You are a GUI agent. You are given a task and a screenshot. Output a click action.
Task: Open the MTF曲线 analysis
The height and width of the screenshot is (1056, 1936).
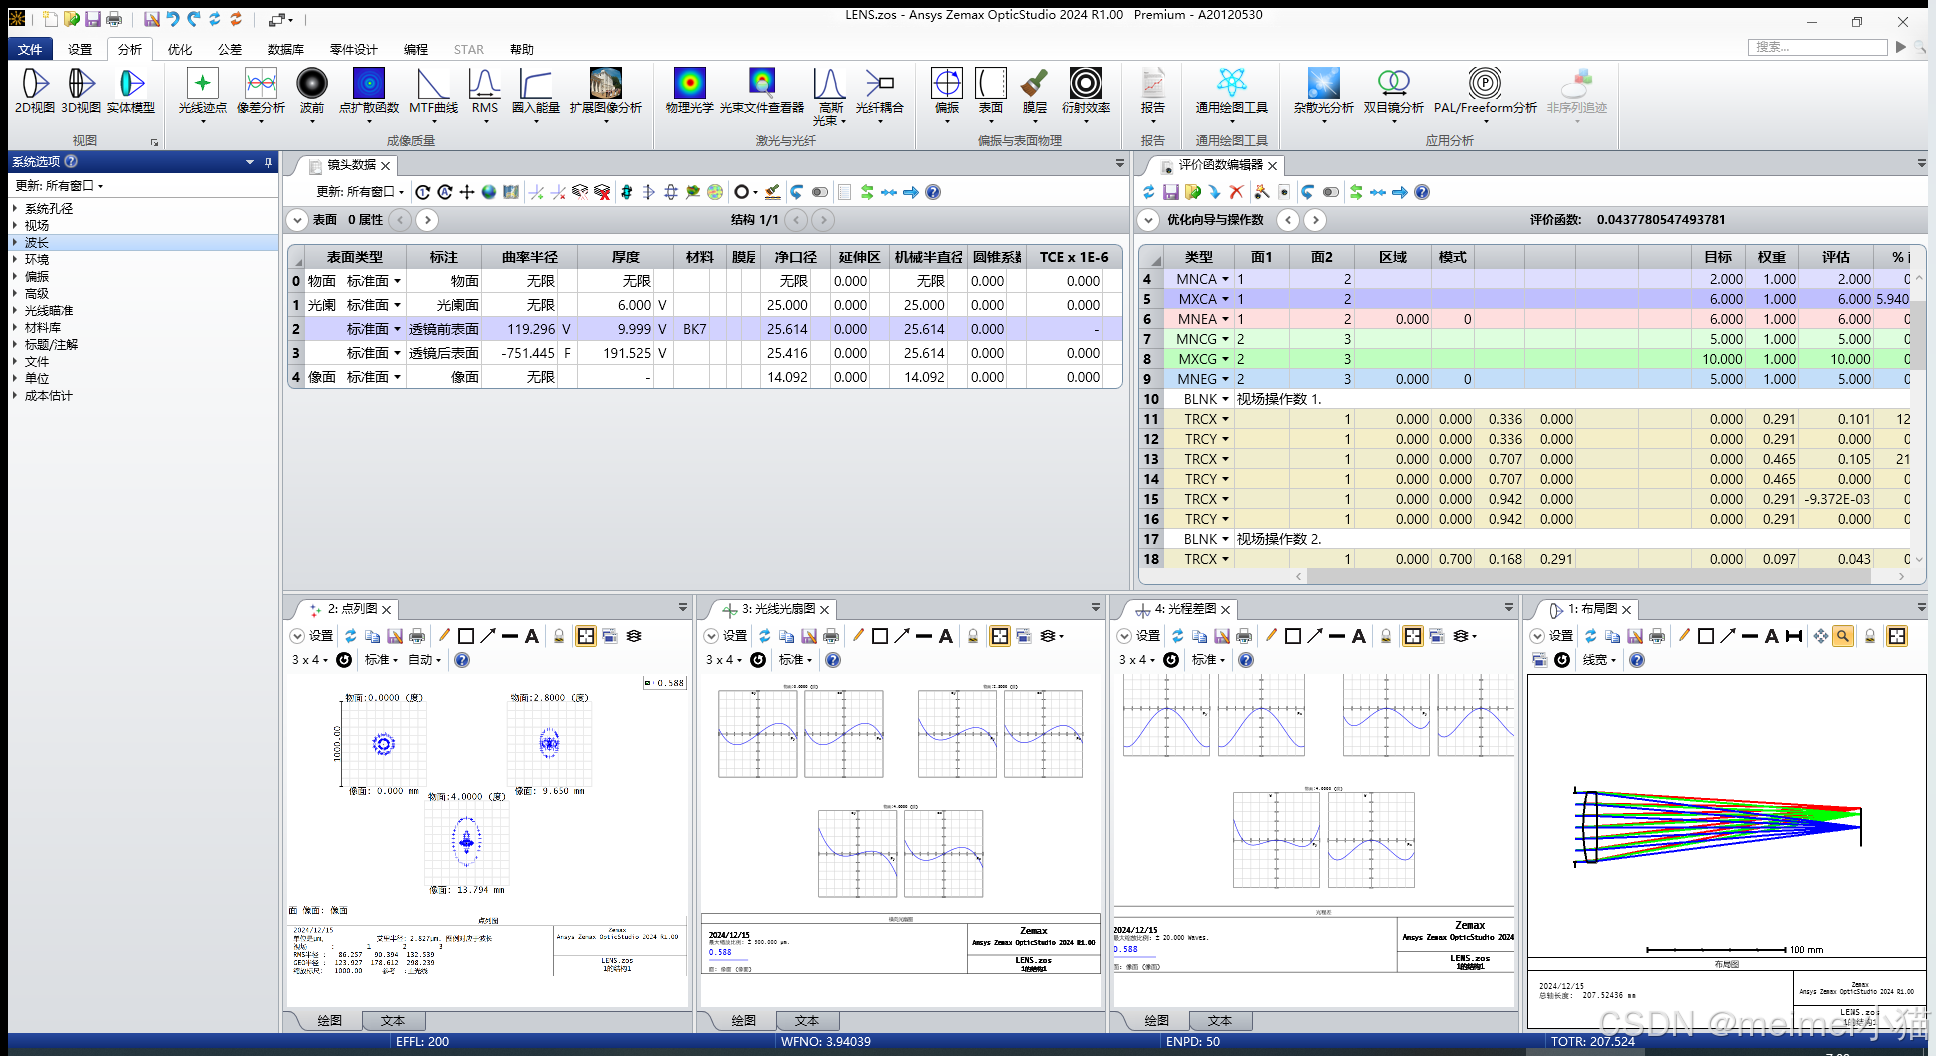coord(433,95)
